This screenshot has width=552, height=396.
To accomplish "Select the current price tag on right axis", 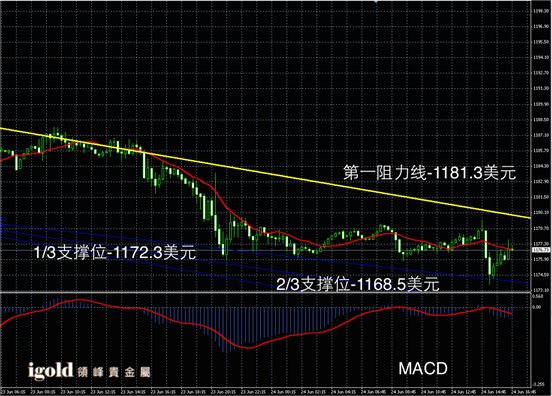I will 541,250.
